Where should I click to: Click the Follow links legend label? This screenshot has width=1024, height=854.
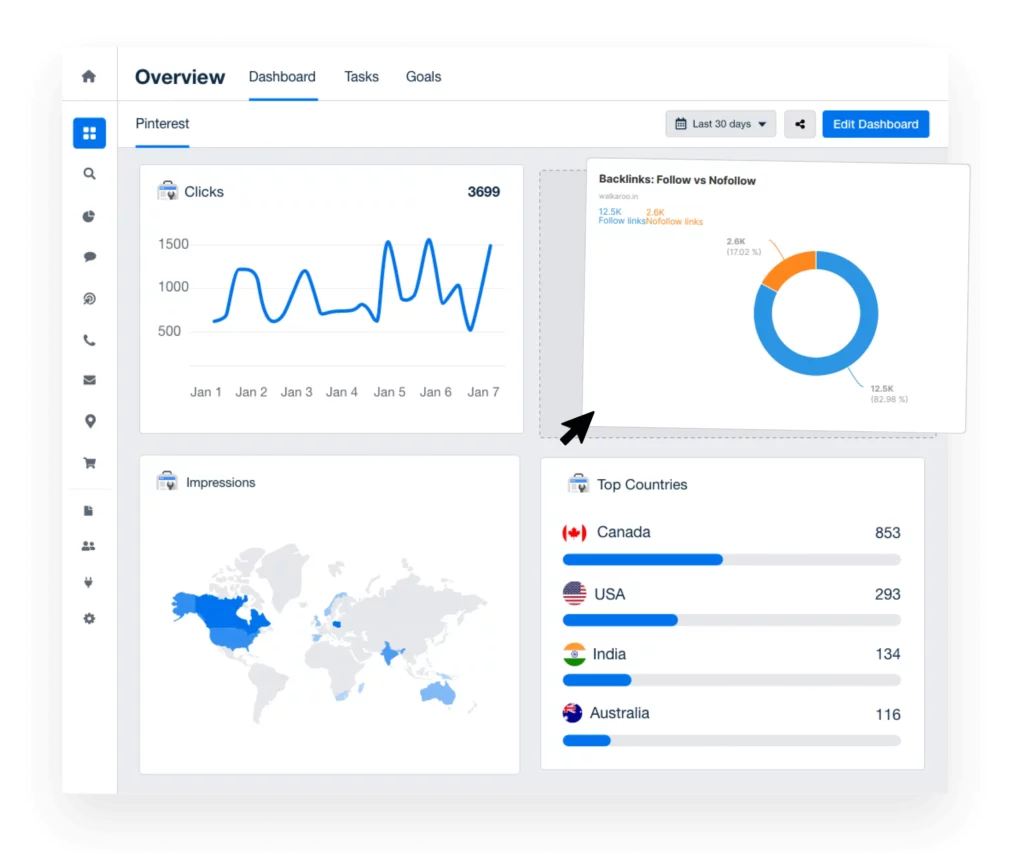coord(621,221)
